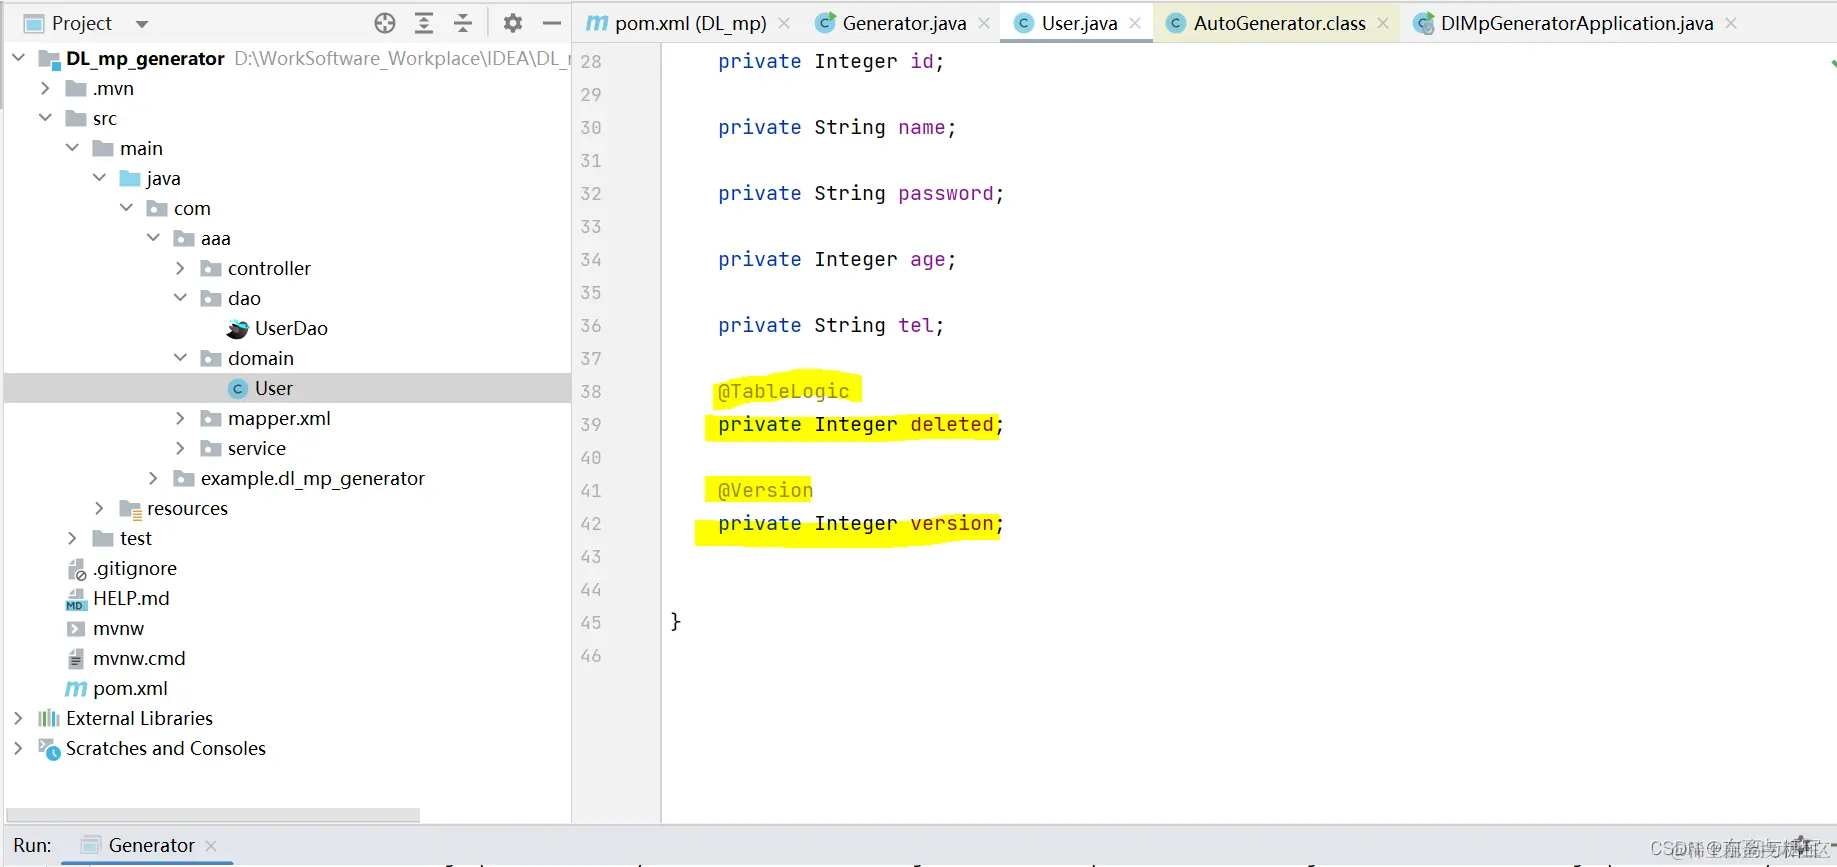Click the password field declaration
Viewport: 1837px width, 867px height.
pos(860,193)
